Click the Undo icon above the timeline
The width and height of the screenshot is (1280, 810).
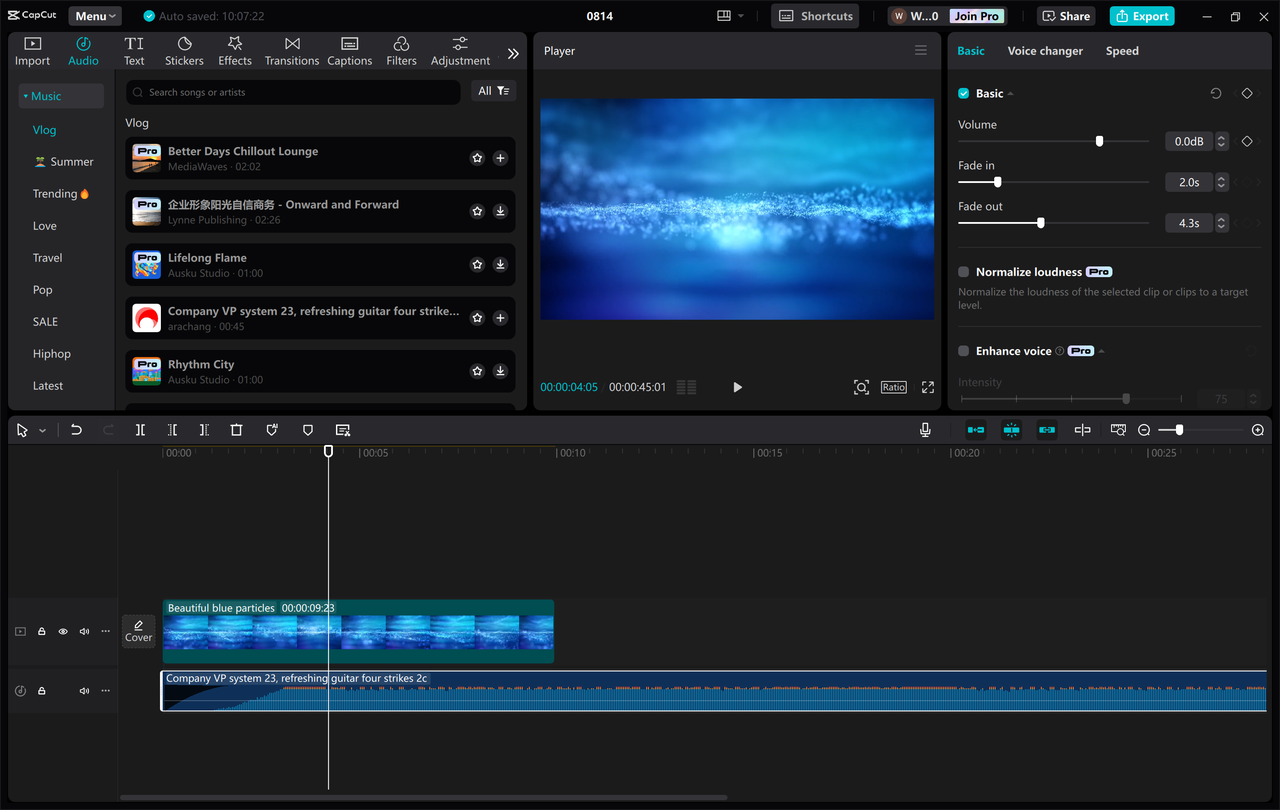click(76, 430)
